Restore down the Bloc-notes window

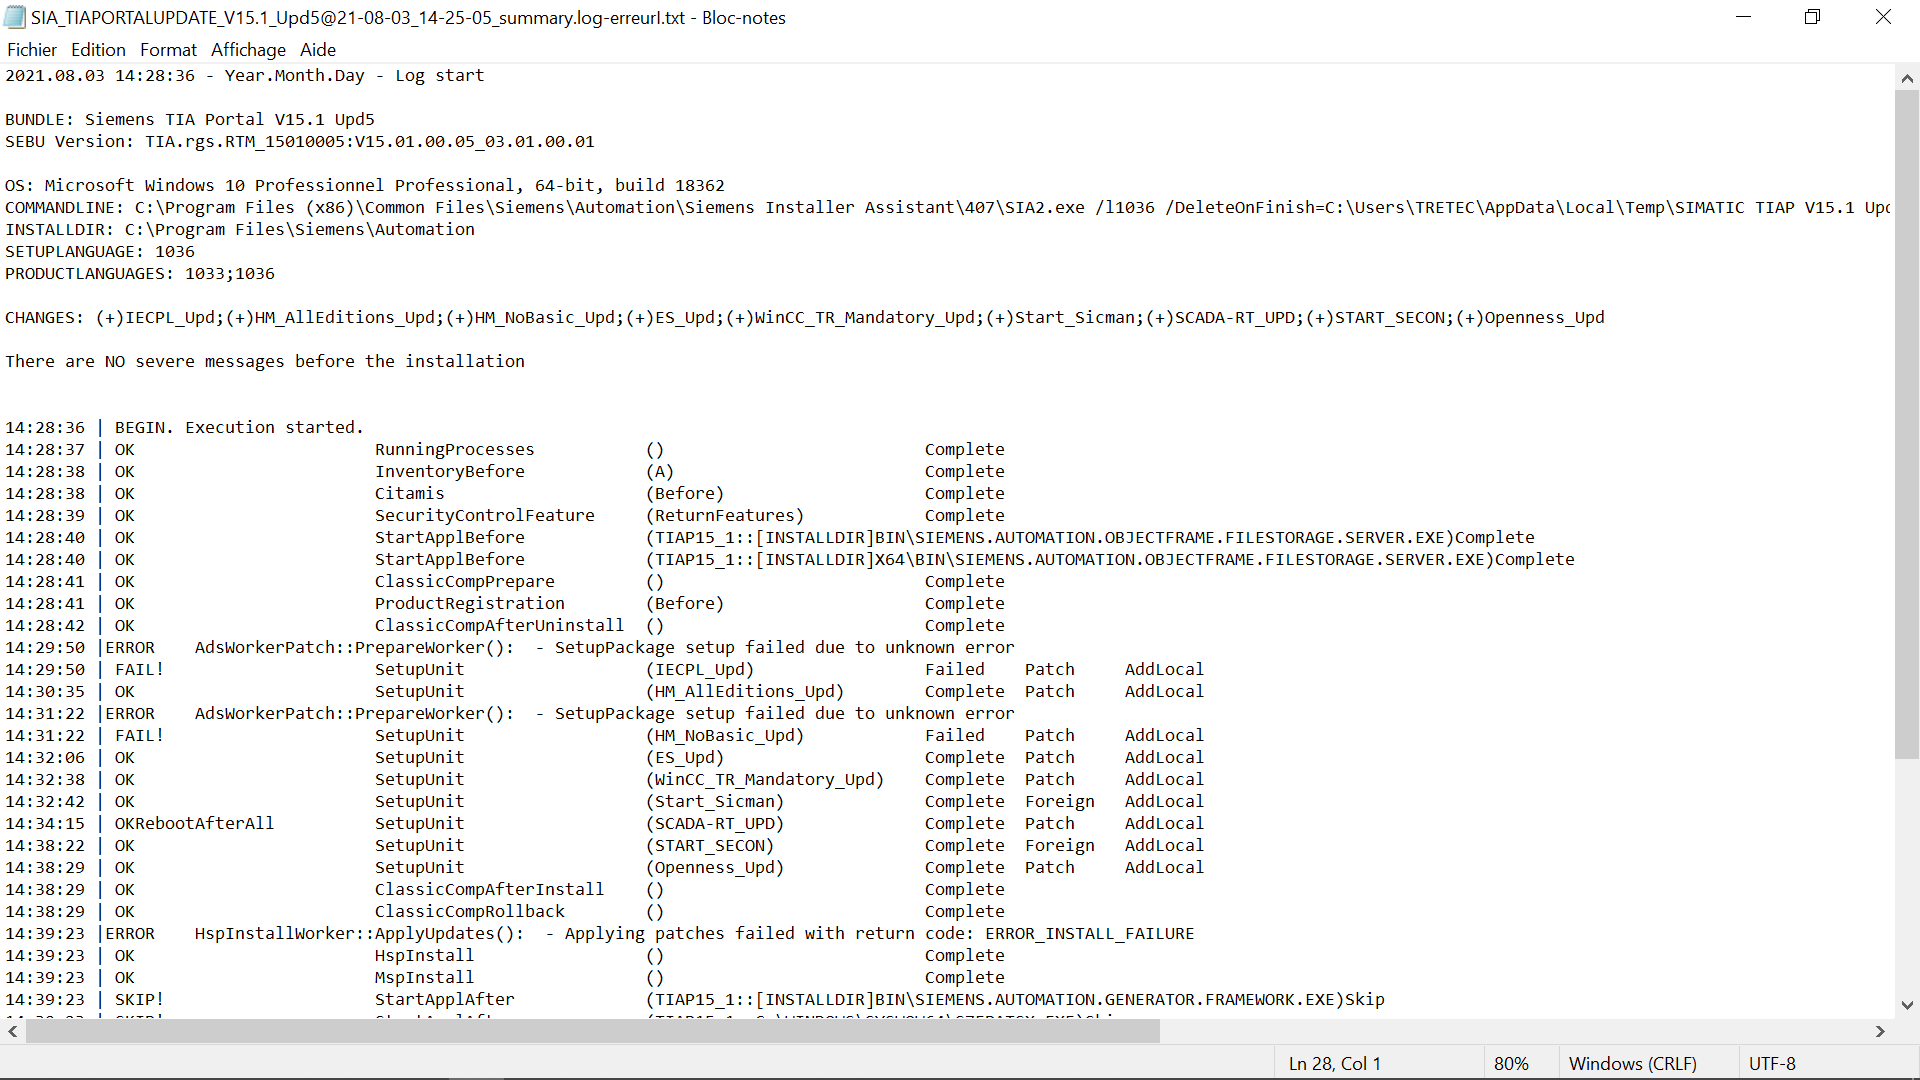[1812, 18]
